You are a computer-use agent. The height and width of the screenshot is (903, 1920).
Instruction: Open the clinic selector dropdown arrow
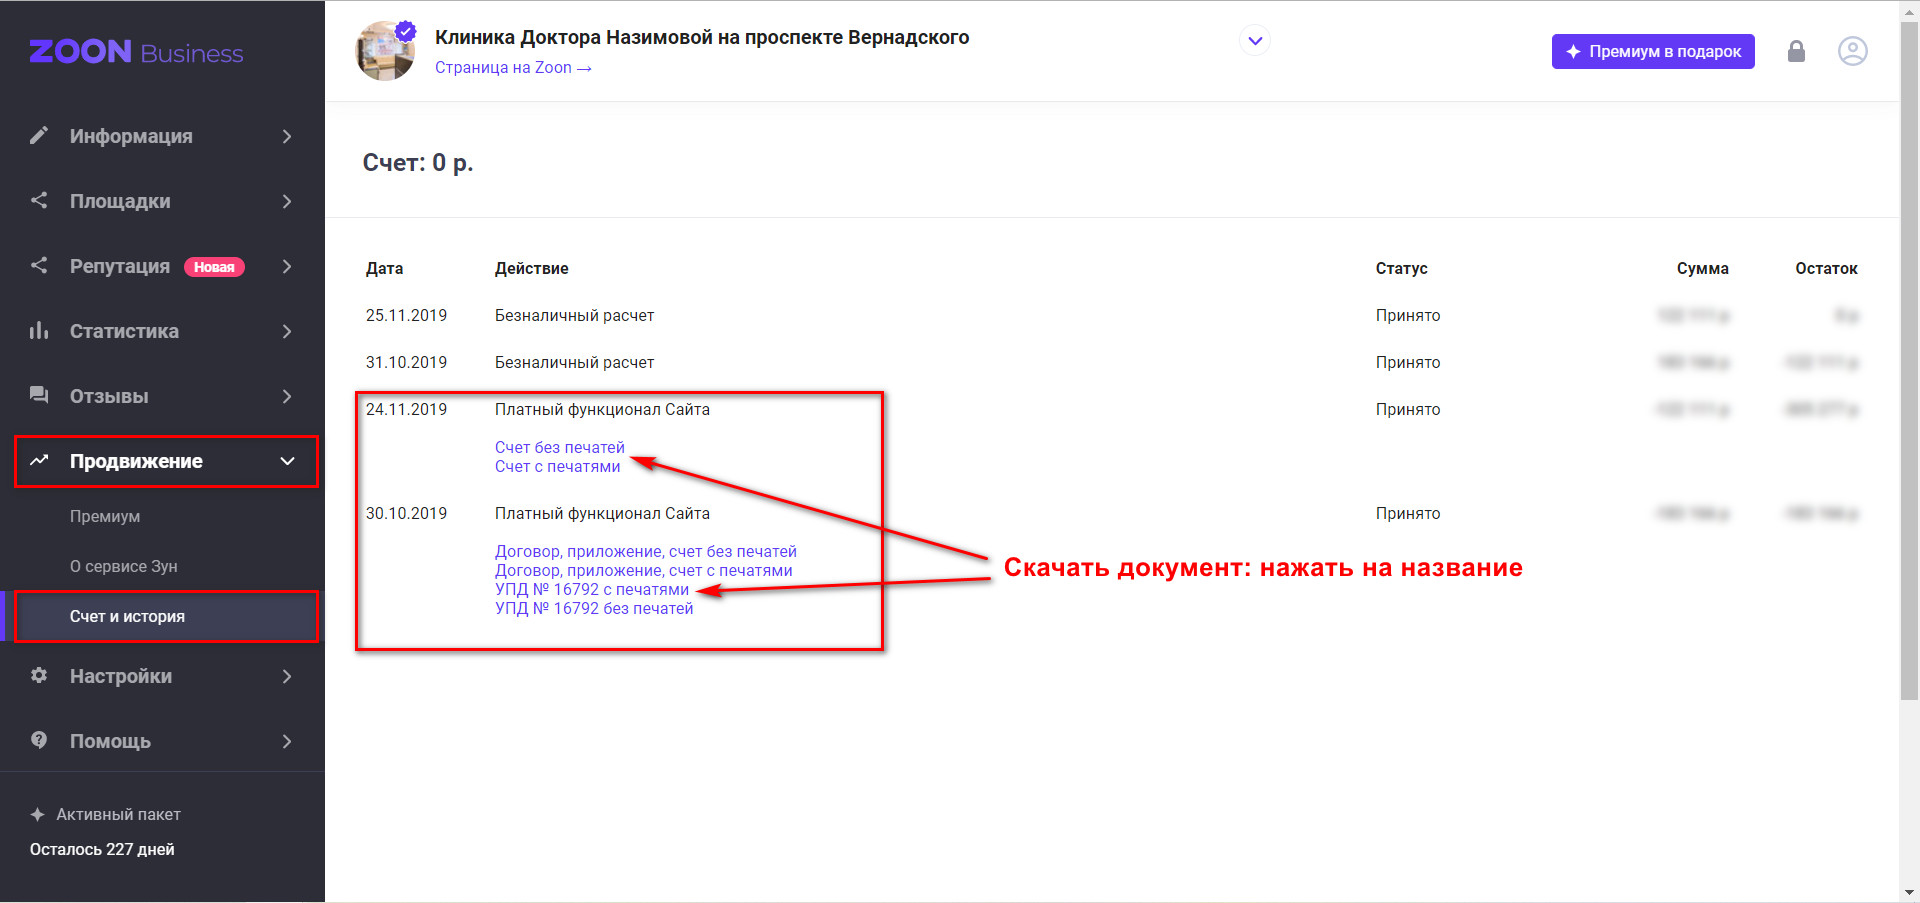1255,41
